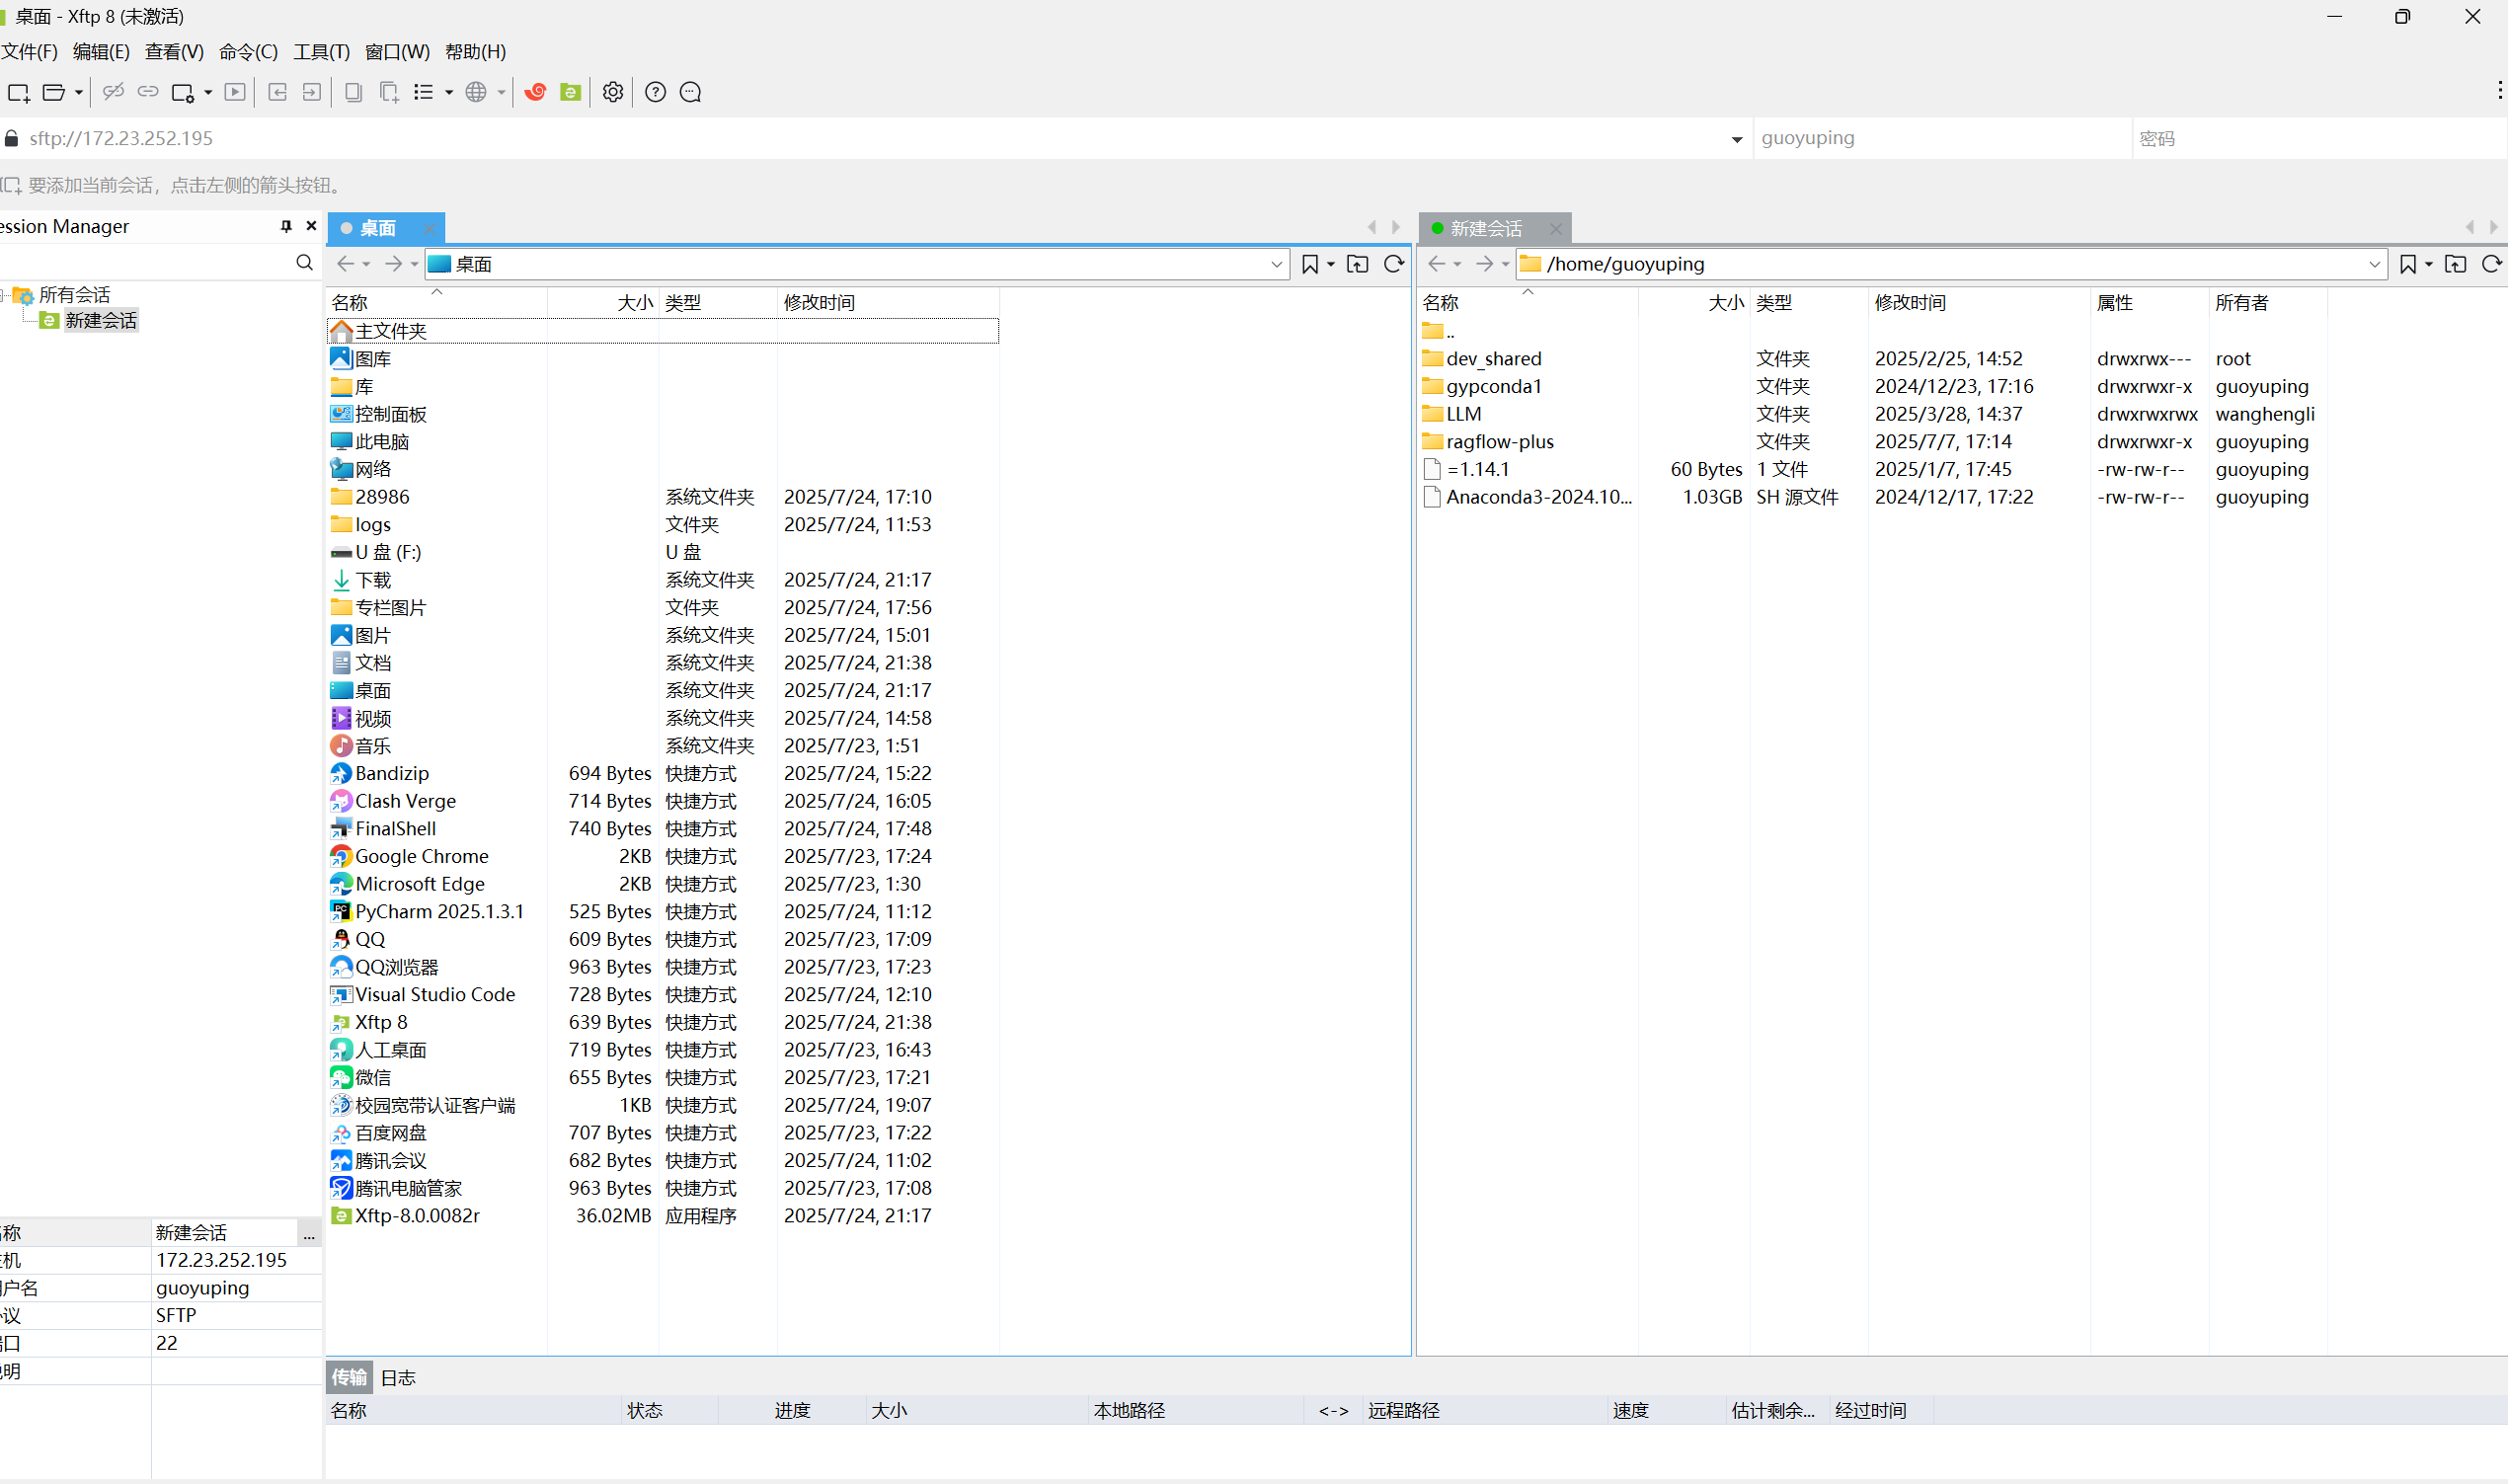Screen dimensions: 2508x1484
Task: Click the local pane bookmark icon
Action: [1309, 263]
